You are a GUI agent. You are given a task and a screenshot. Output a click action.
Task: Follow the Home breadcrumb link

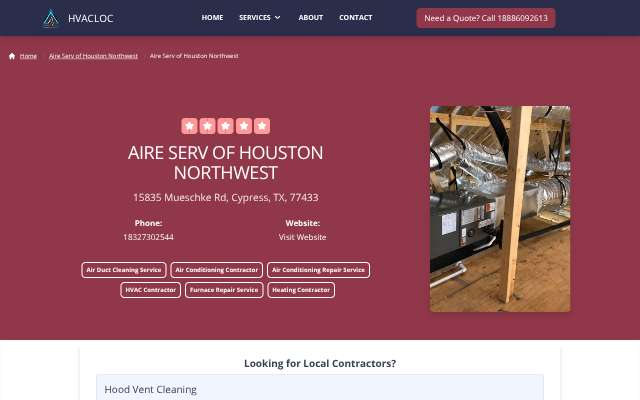pyautogui.click(x=28, y=56)
